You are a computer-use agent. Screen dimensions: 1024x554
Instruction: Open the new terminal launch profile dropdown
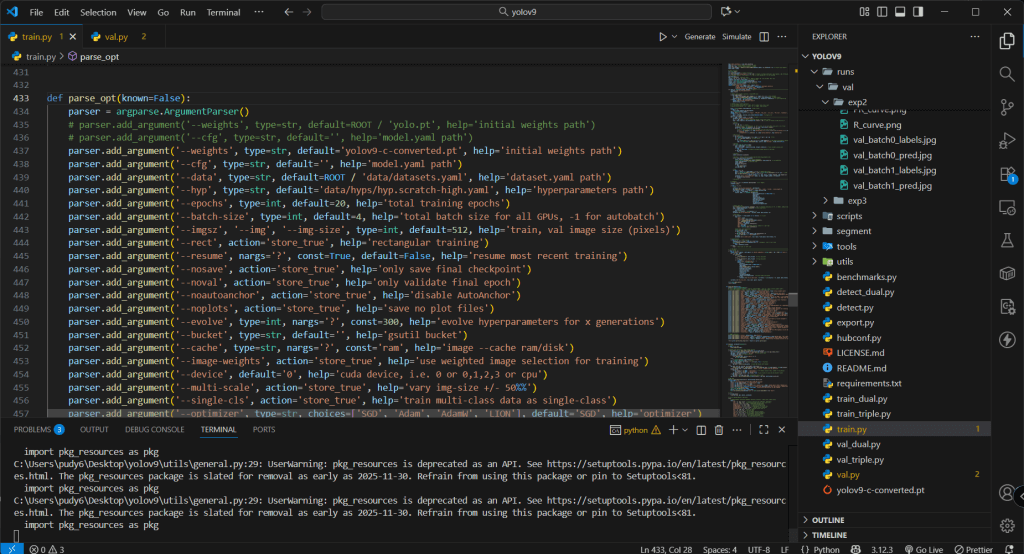(x=684, y=429)
